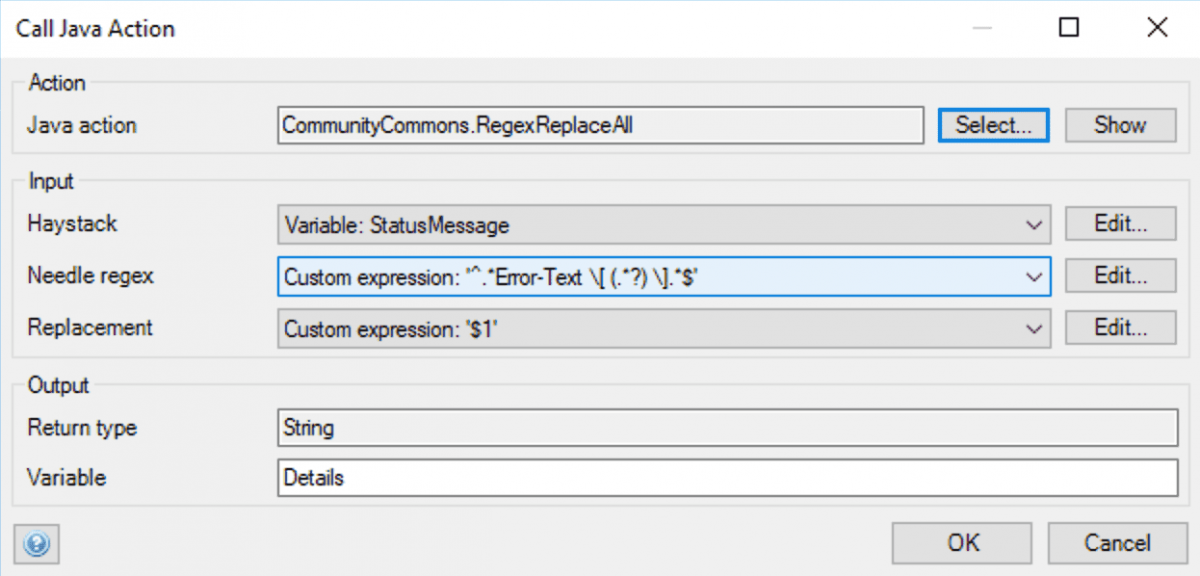Click Cancel to discard changes
The image size is (1200, 576).
(x=1118, y=543)
